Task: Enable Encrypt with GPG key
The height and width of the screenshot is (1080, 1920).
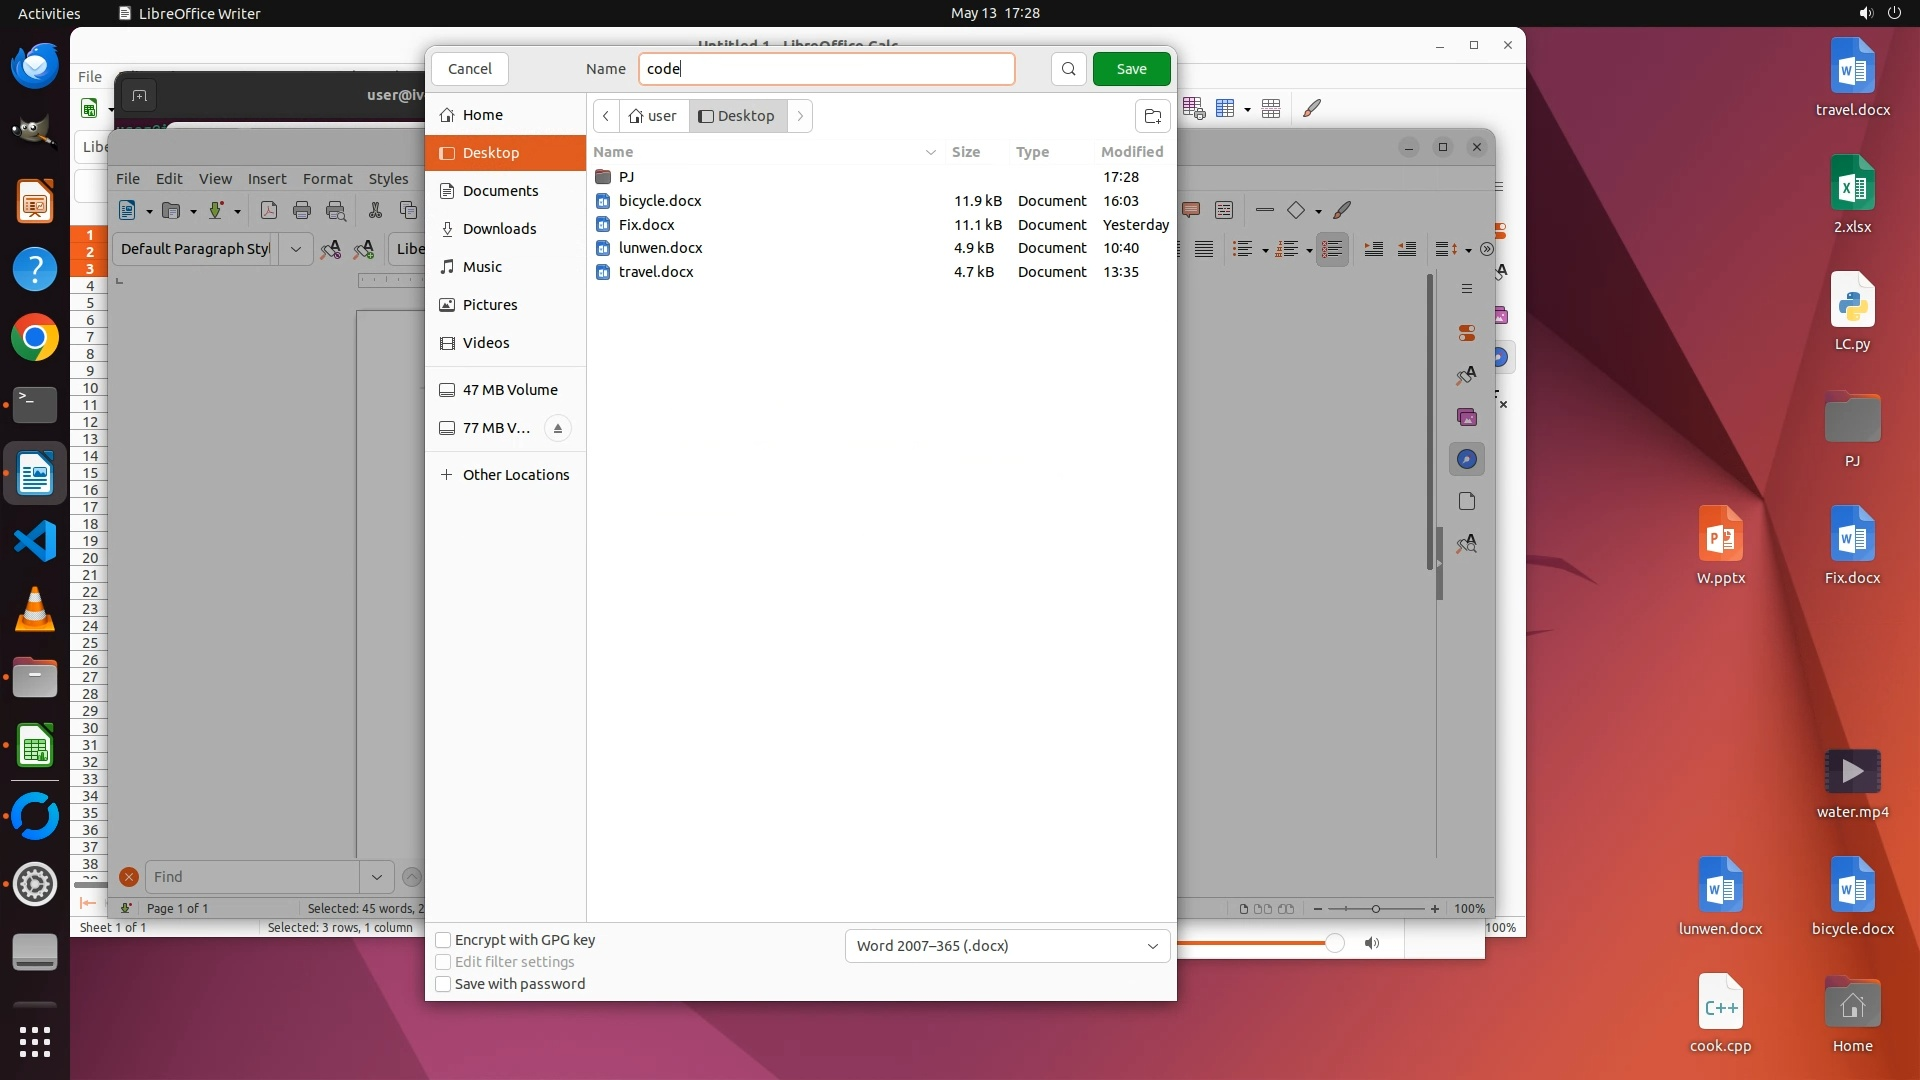Action: 443,940
